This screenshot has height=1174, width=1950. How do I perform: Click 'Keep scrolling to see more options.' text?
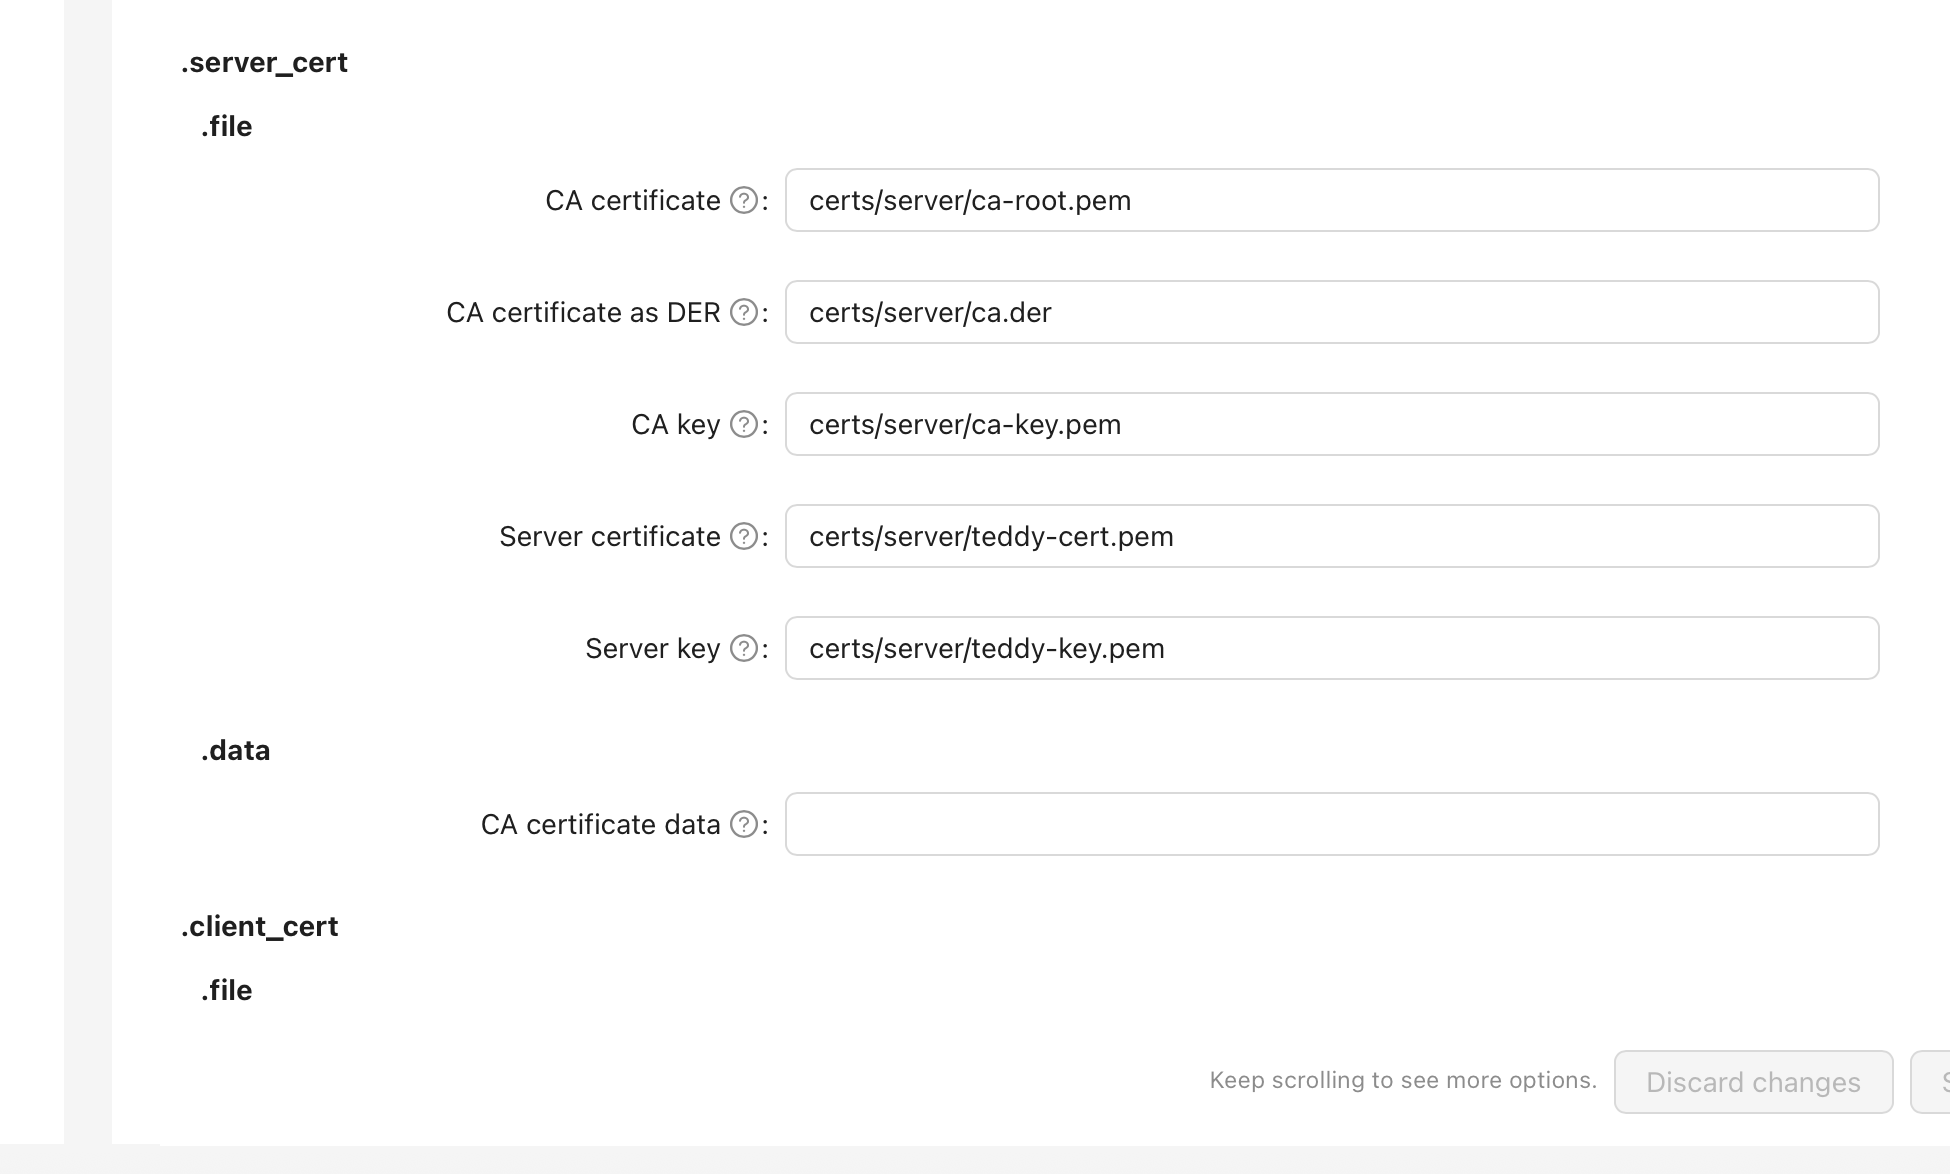tap(1403, 1080)
